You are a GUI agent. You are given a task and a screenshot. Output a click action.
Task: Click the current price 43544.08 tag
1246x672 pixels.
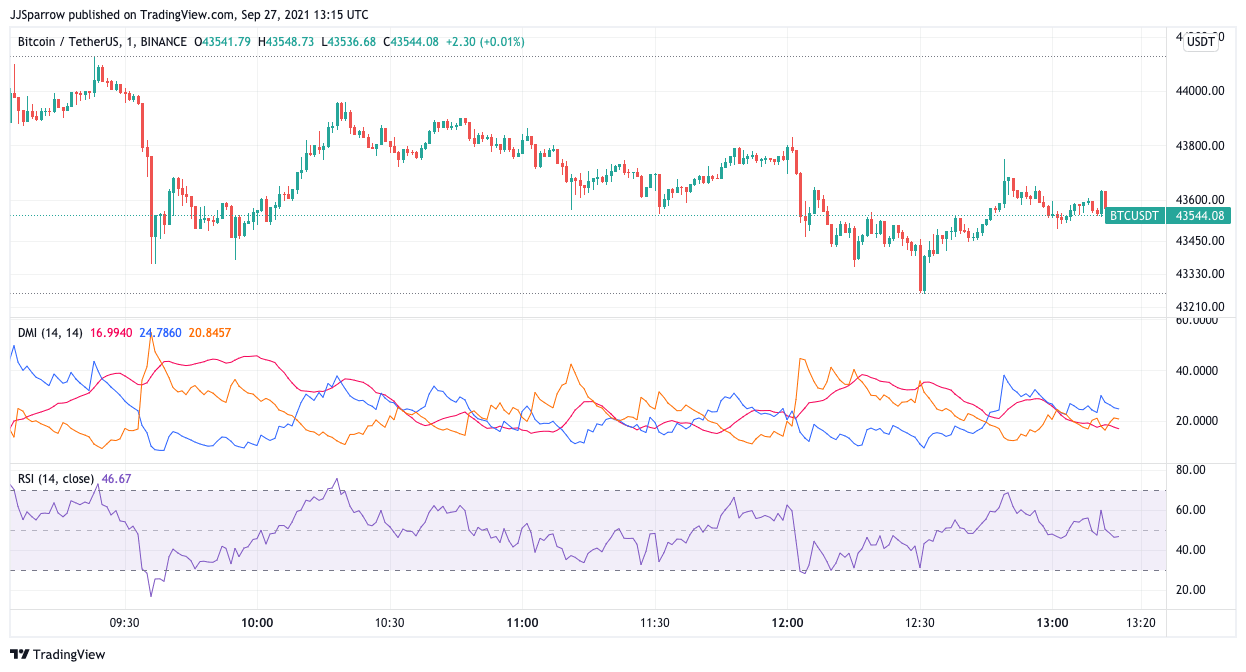coord(1203,215)
